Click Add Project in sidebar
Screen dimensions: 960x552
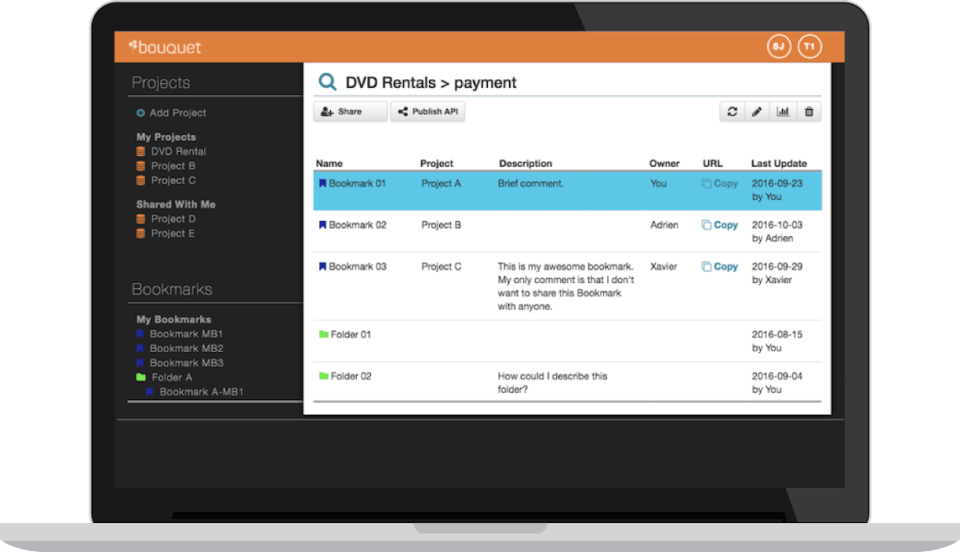[x=171, y=113]
